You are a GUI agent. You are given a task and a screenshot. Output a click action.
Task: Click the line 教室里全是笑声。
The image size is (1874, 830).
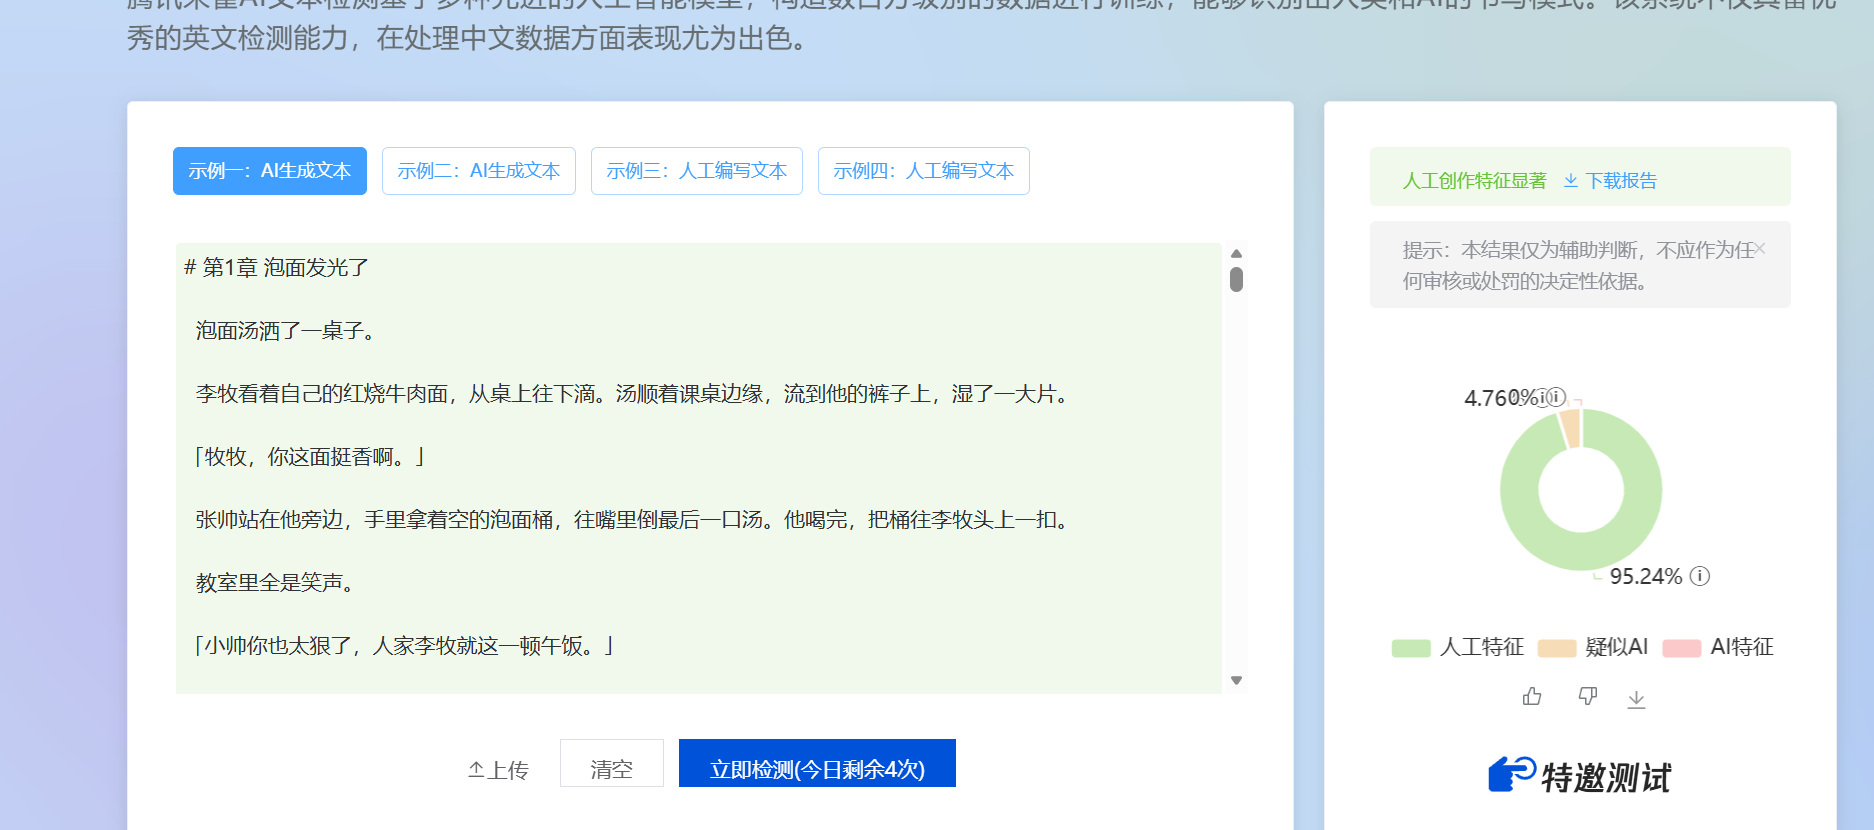(x=279, y=583)
